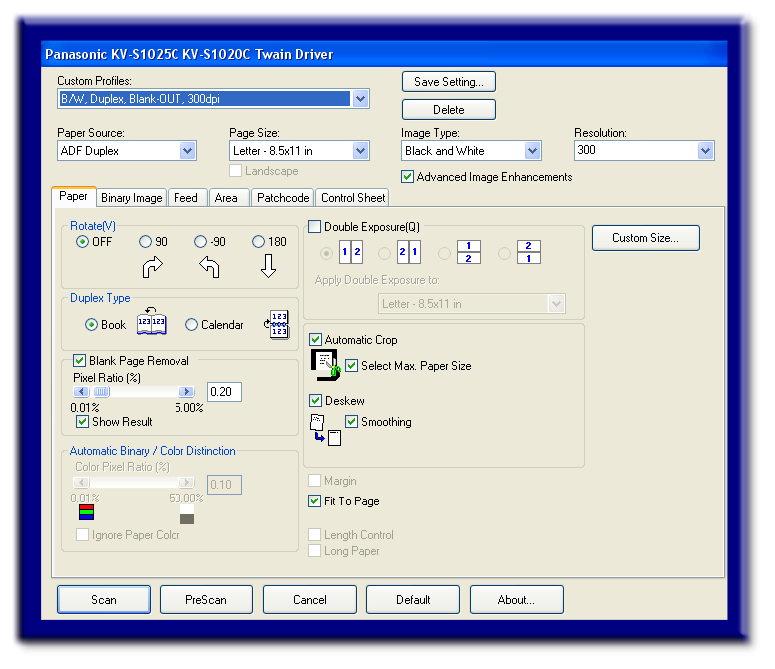Viewport: 775px width, 669px height.
Task: Restore settings with Default button
Action: point(413,600)
